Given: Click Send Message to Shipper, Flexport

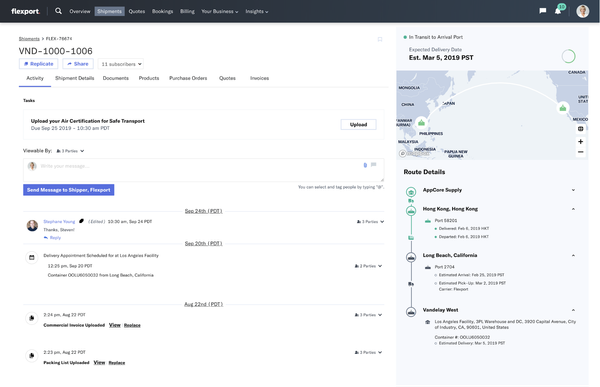Looking at the screenshot, I should [68, 190].
